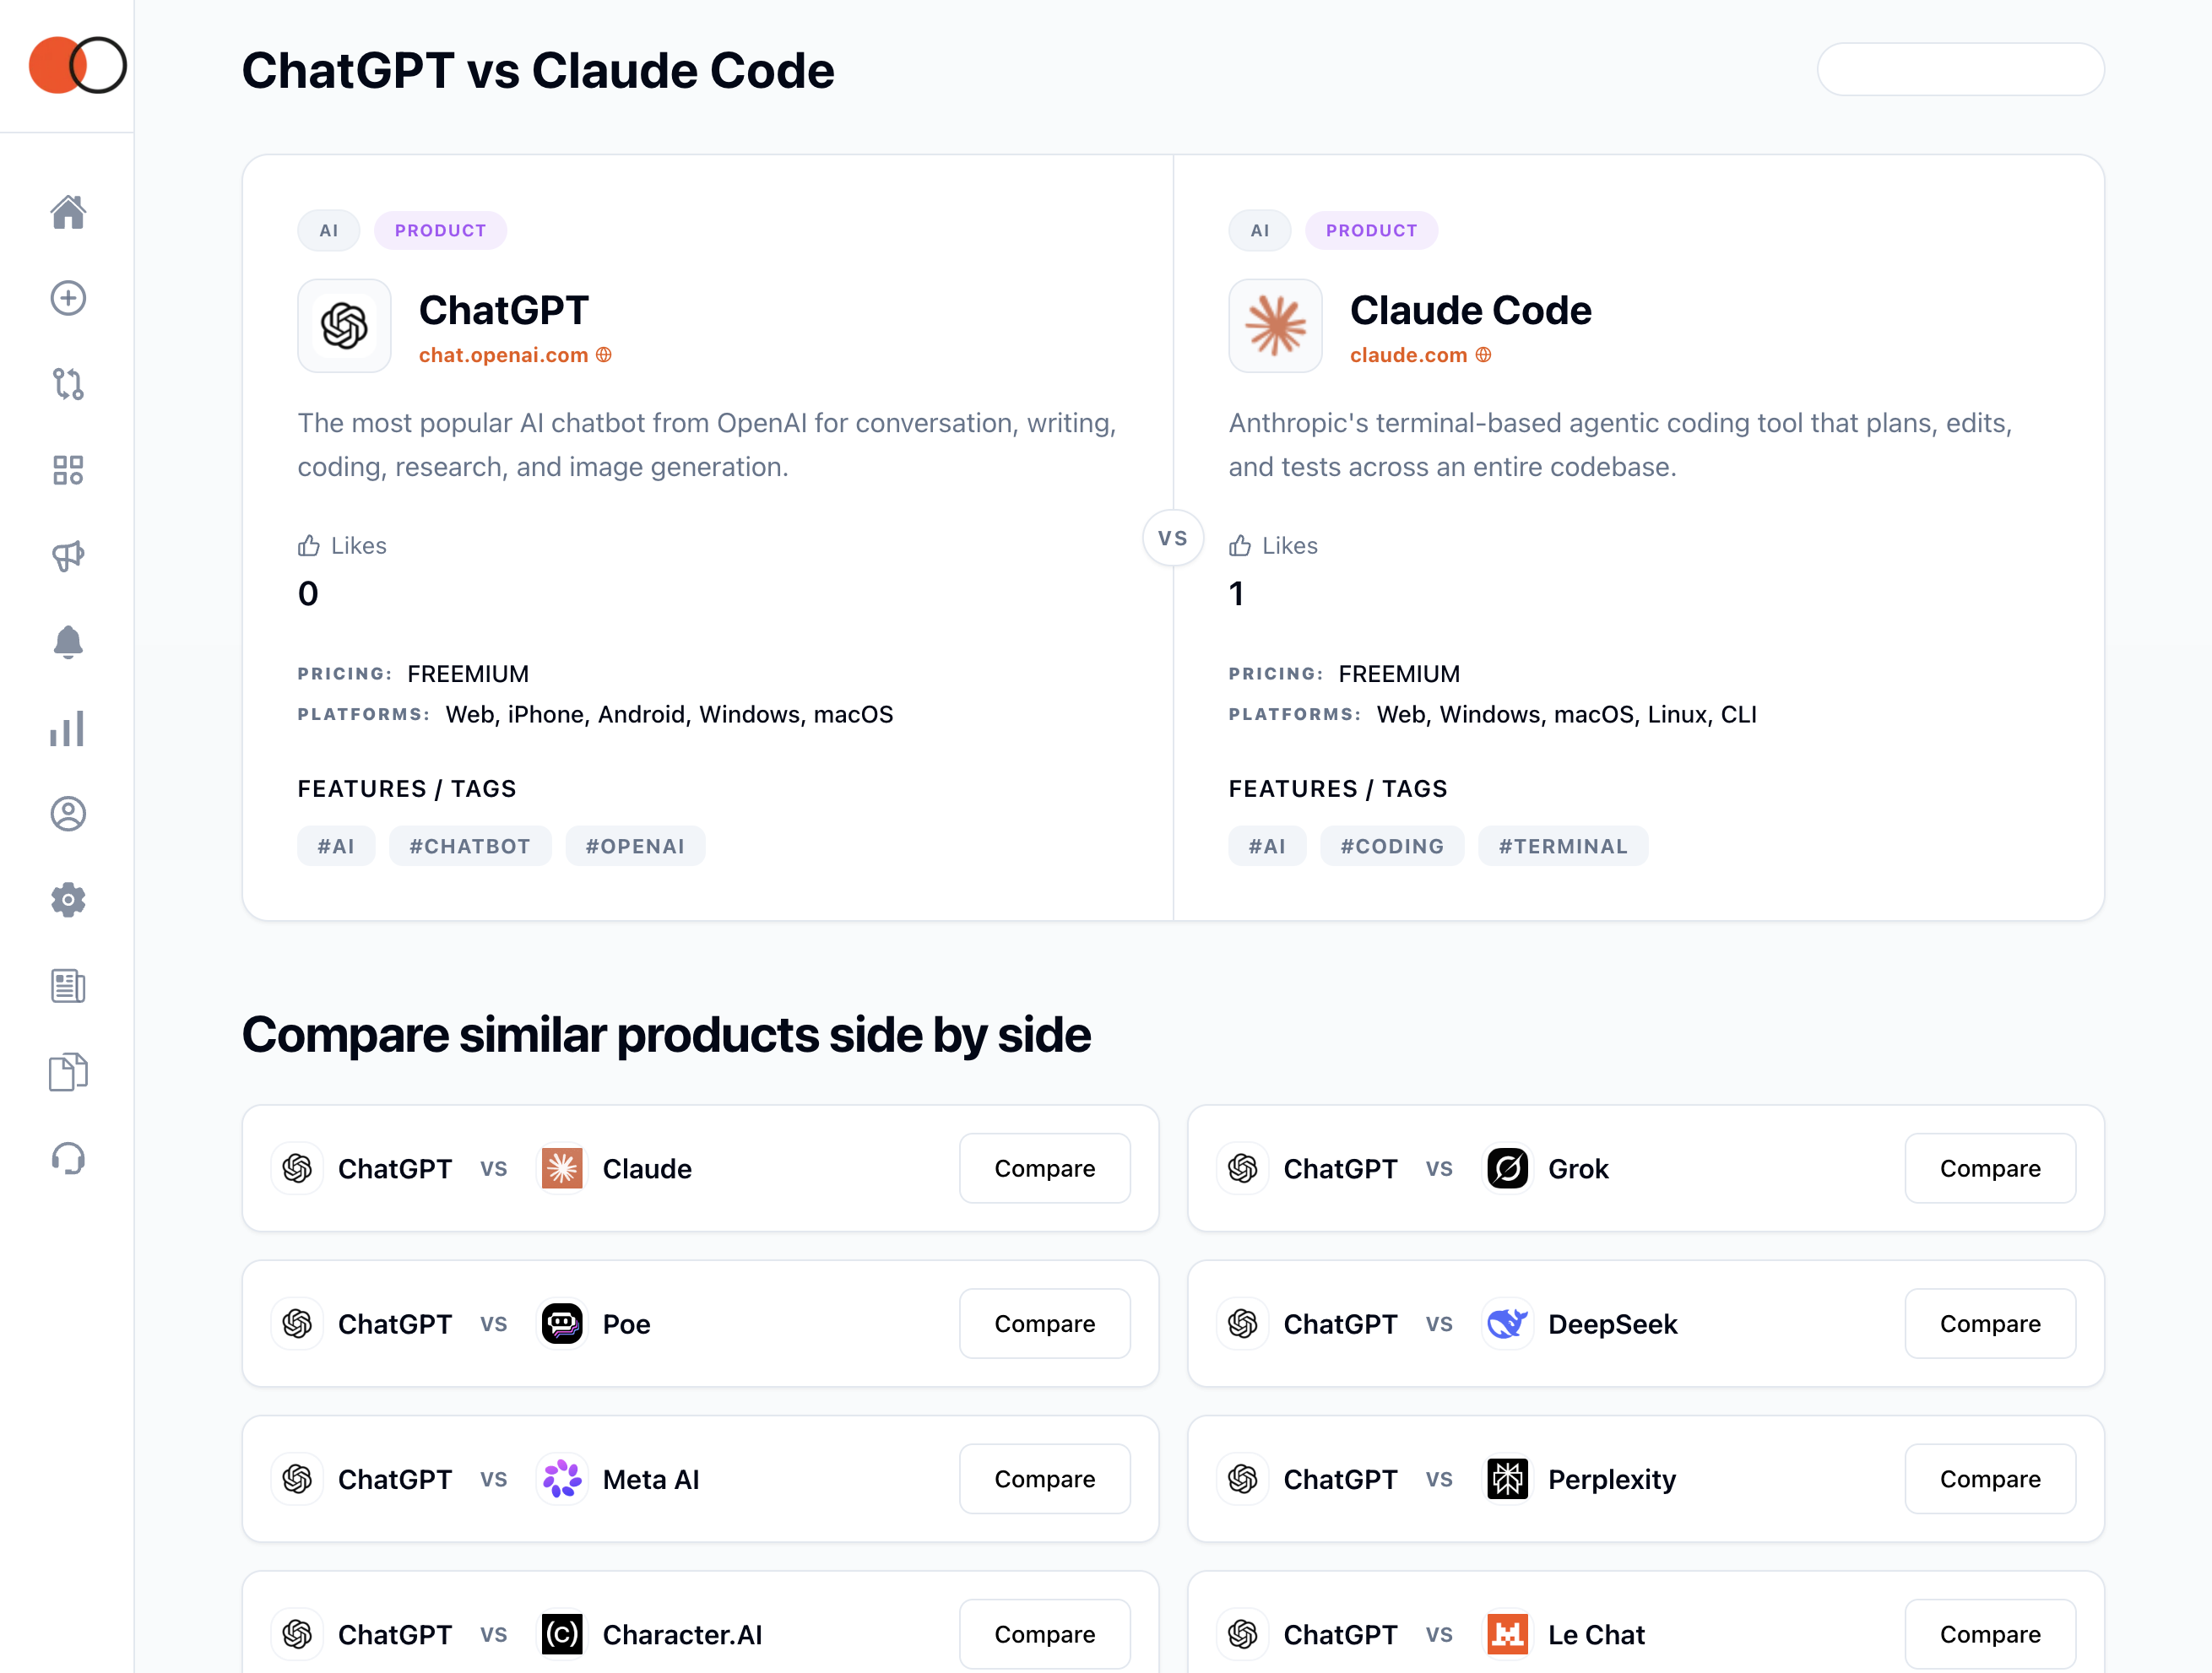The width and height of the screenshot is (2212, 1673).
Task: Click the ChatGPT logo in comparison card
Action: (344, 326)
